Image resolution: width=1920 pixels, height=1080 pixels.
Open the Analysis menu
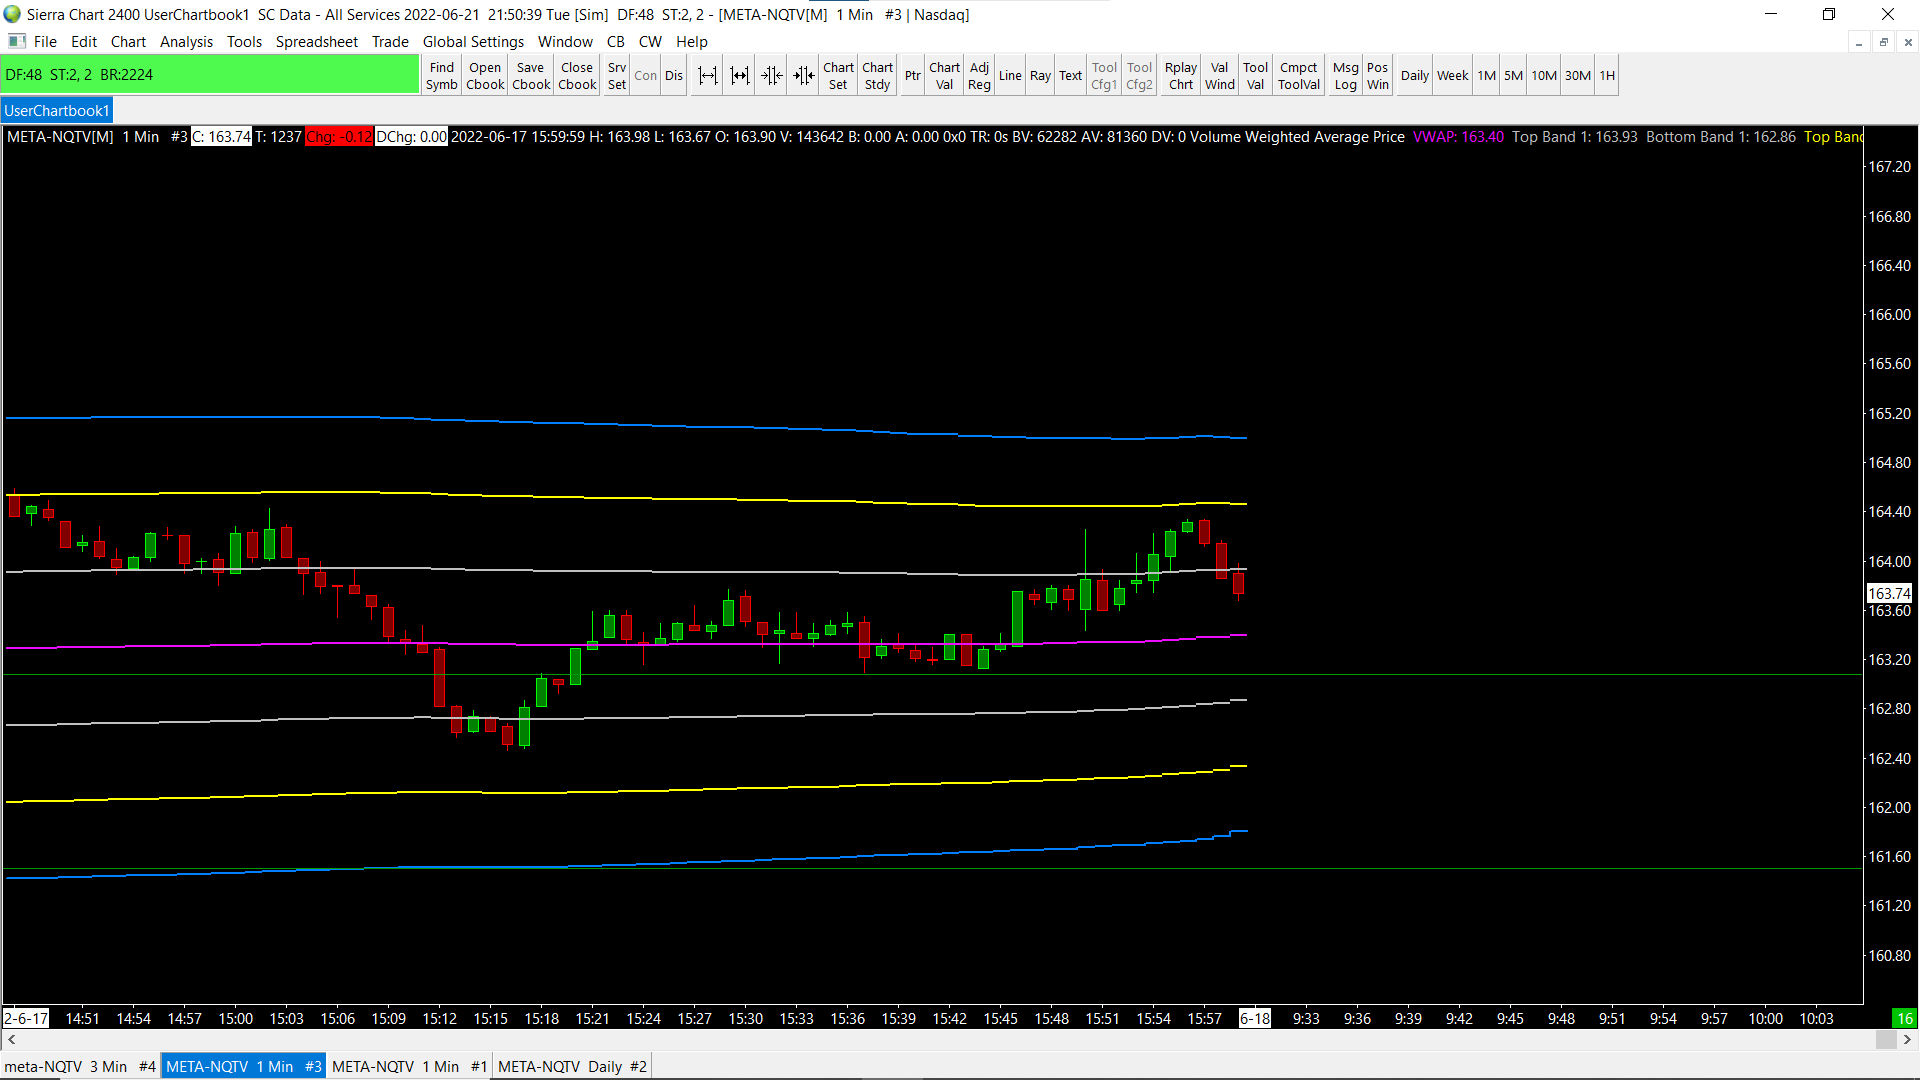pos(186,41)
